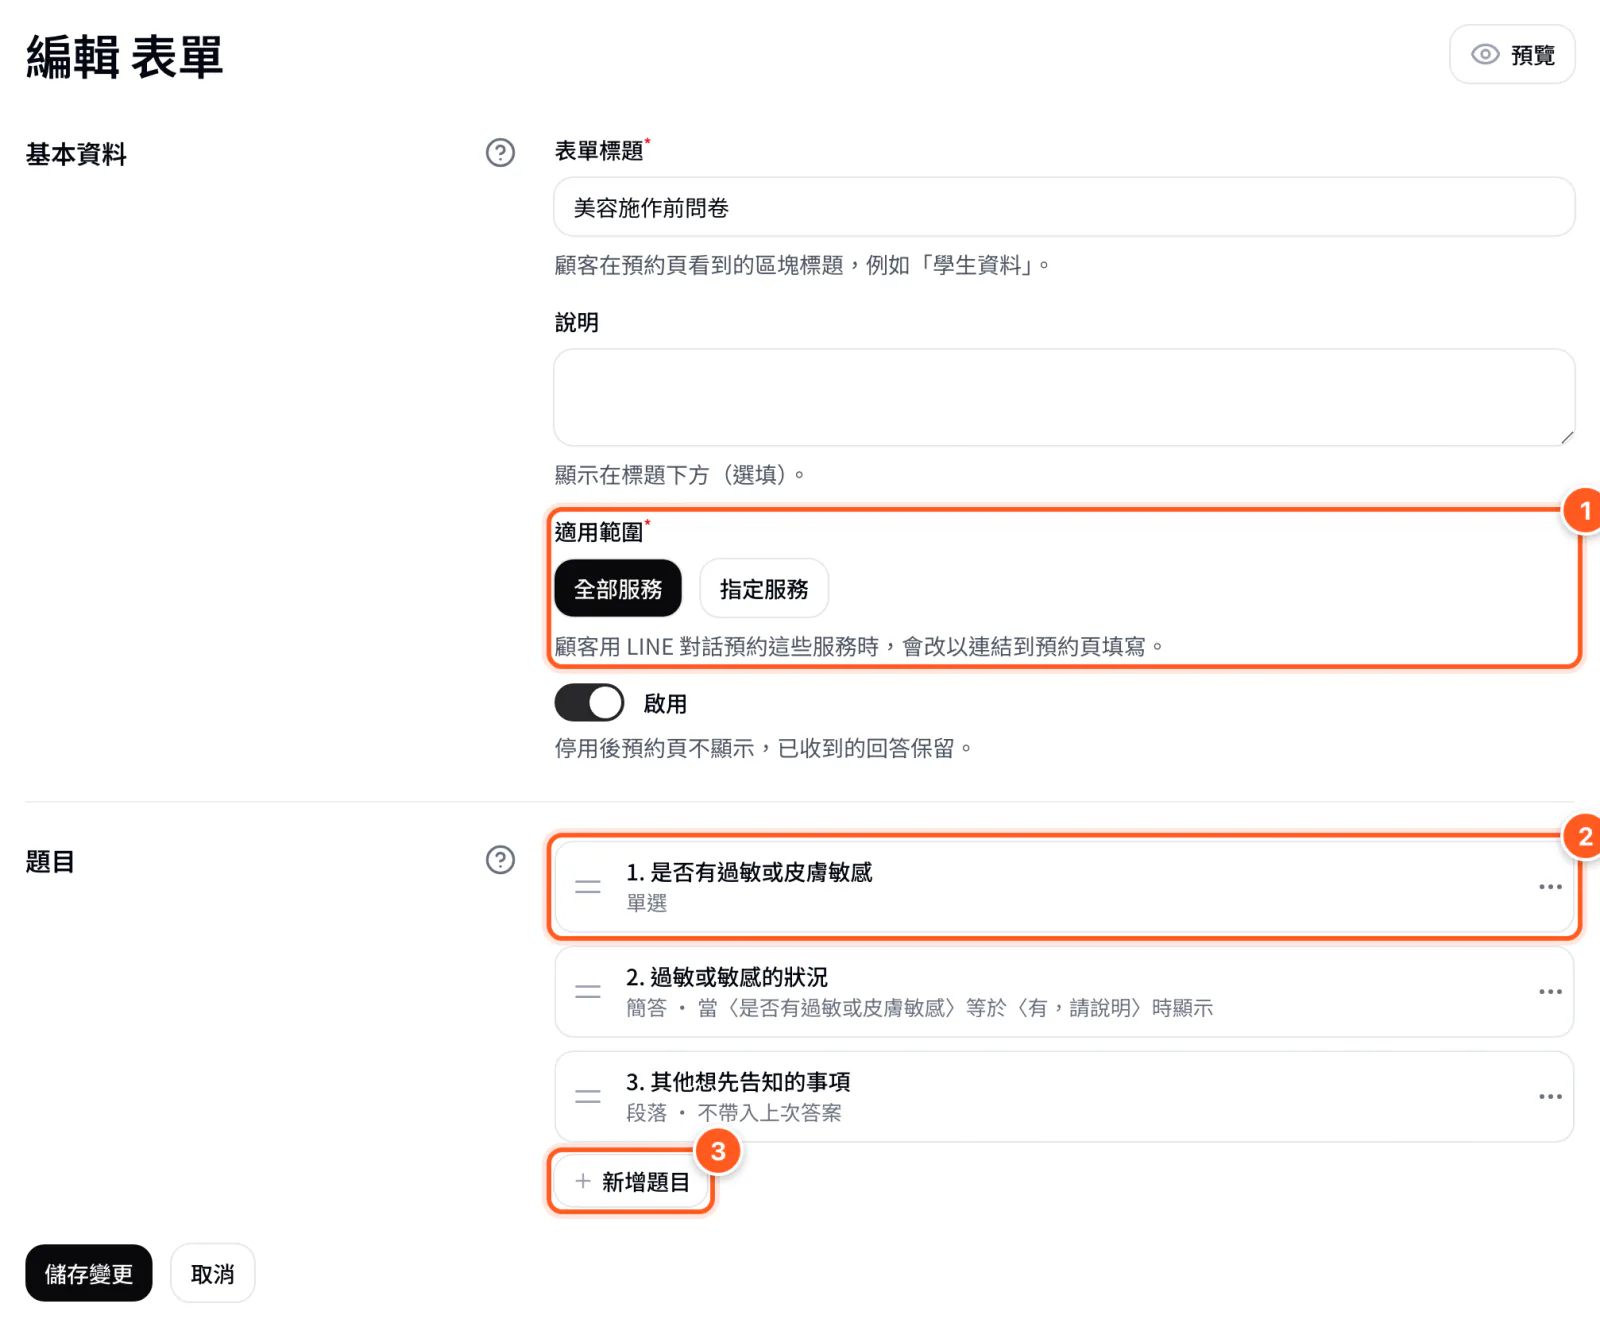Grab drag handle of question 3 其他想先告知的事項
The height and width of the screenshot is (1327, 1600).
click(588, 1097)
